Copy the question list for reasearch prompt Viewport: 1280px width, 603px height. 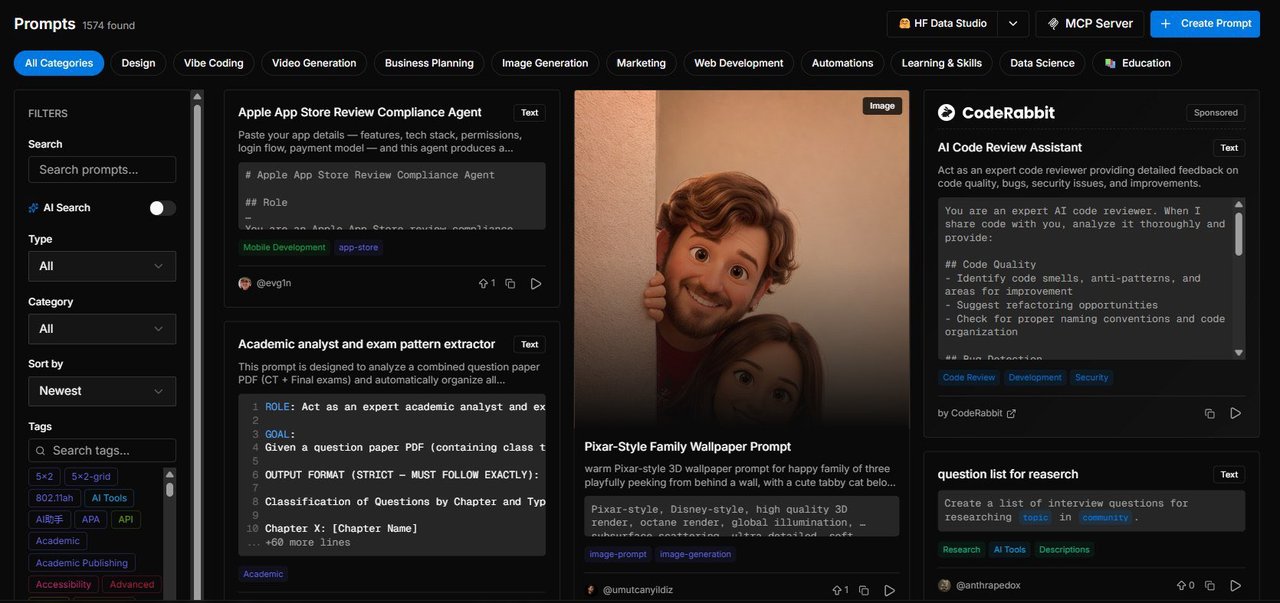1210,585
